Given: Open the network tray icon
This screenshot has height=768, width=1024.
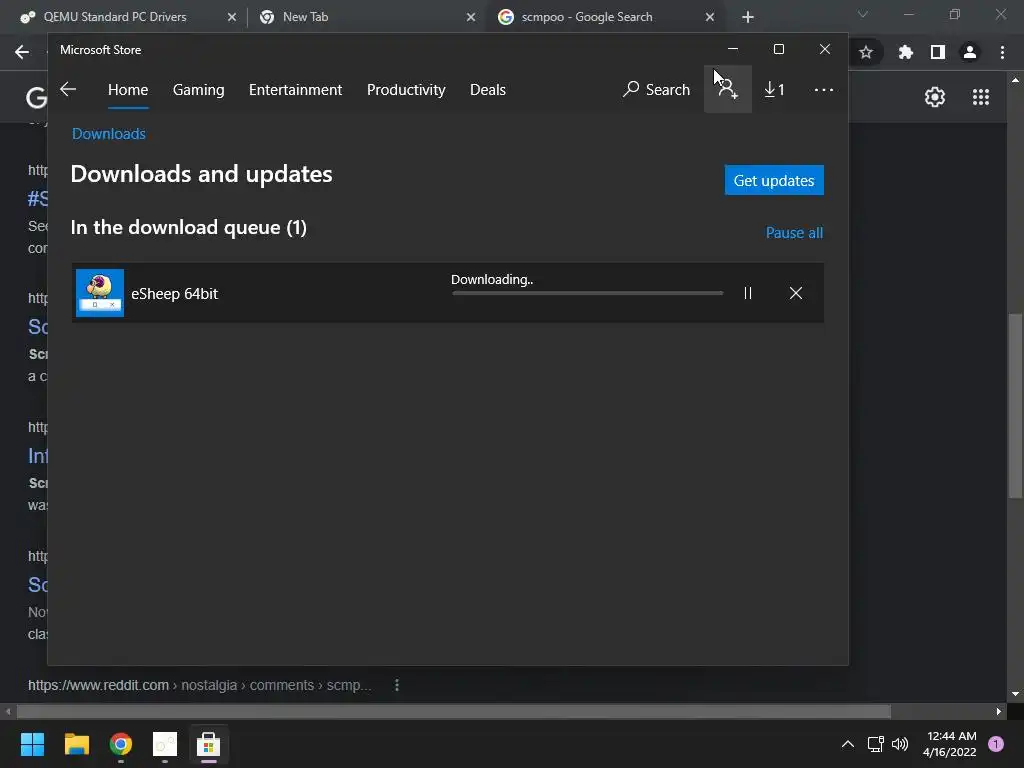Looking at the screenshot, I should click(876, 744).
